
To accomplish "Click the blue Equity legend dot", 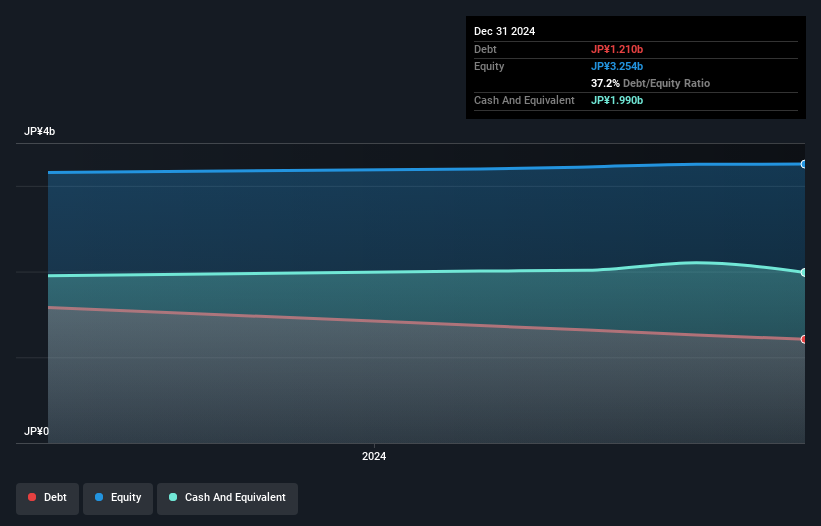I will pyautogui.click(x=99, y=497).
